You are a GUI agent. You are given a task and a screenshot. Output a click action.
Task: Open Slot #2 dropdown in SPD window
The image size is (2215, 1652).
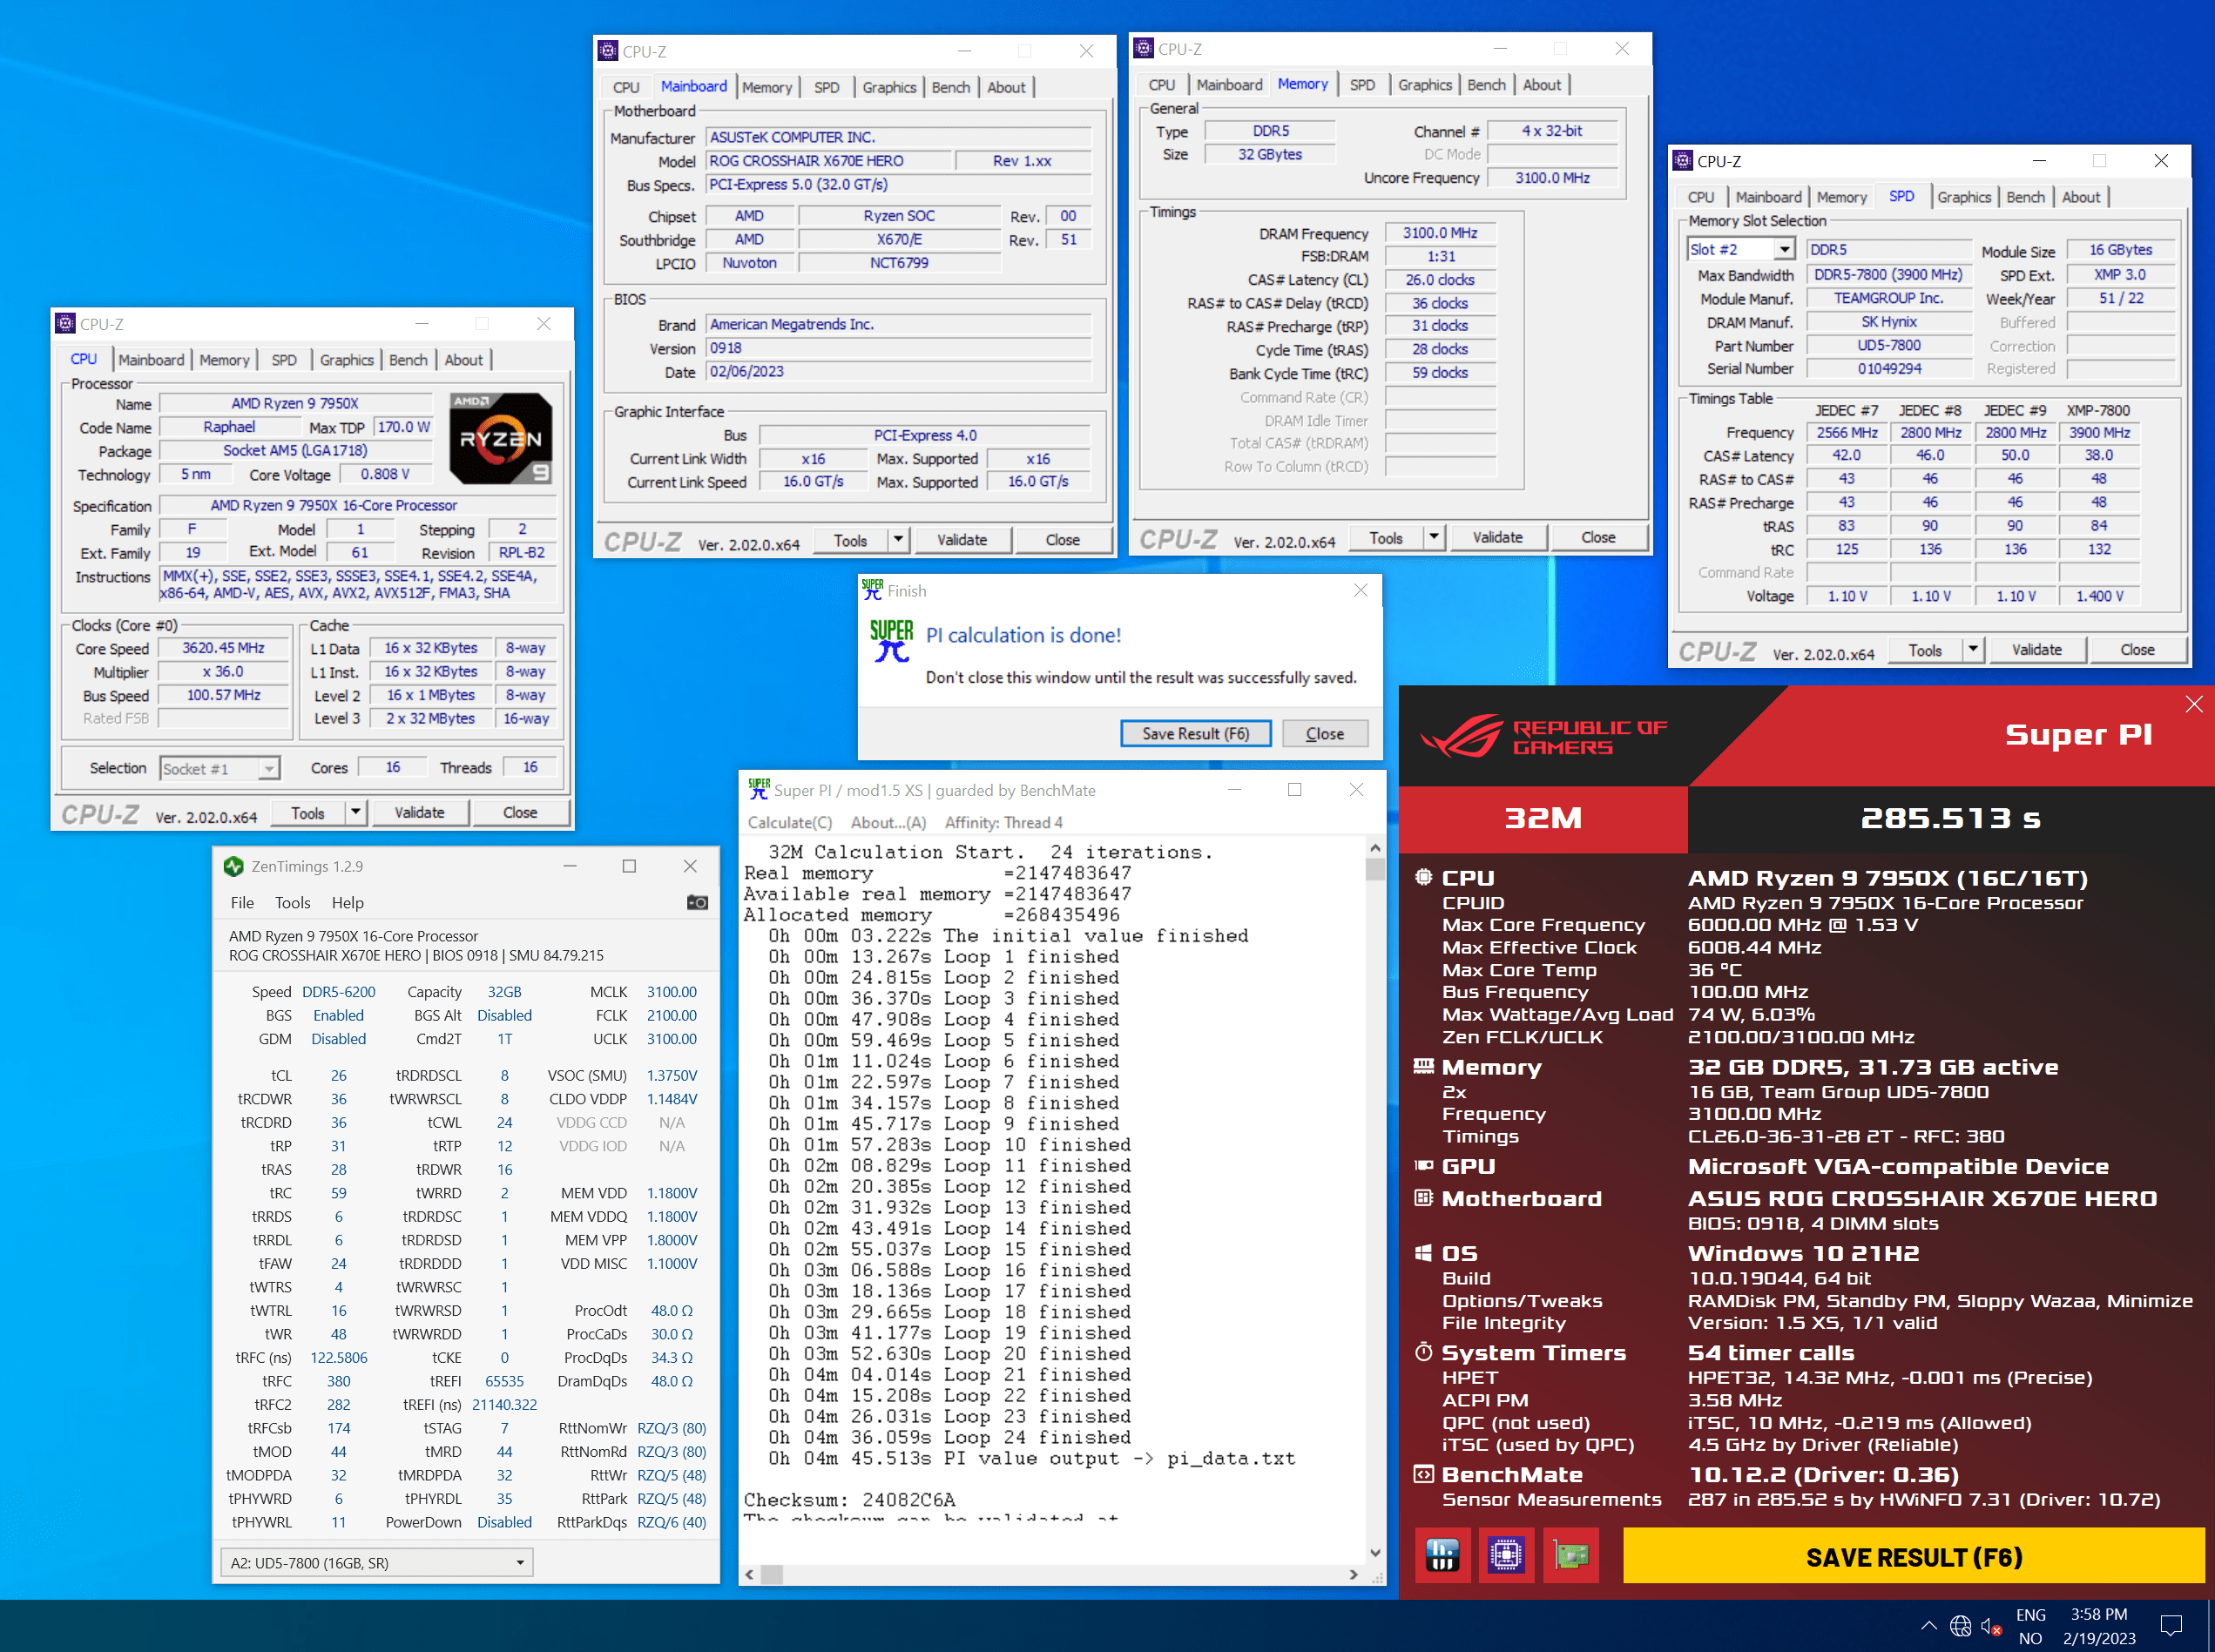pos(1784,249)
